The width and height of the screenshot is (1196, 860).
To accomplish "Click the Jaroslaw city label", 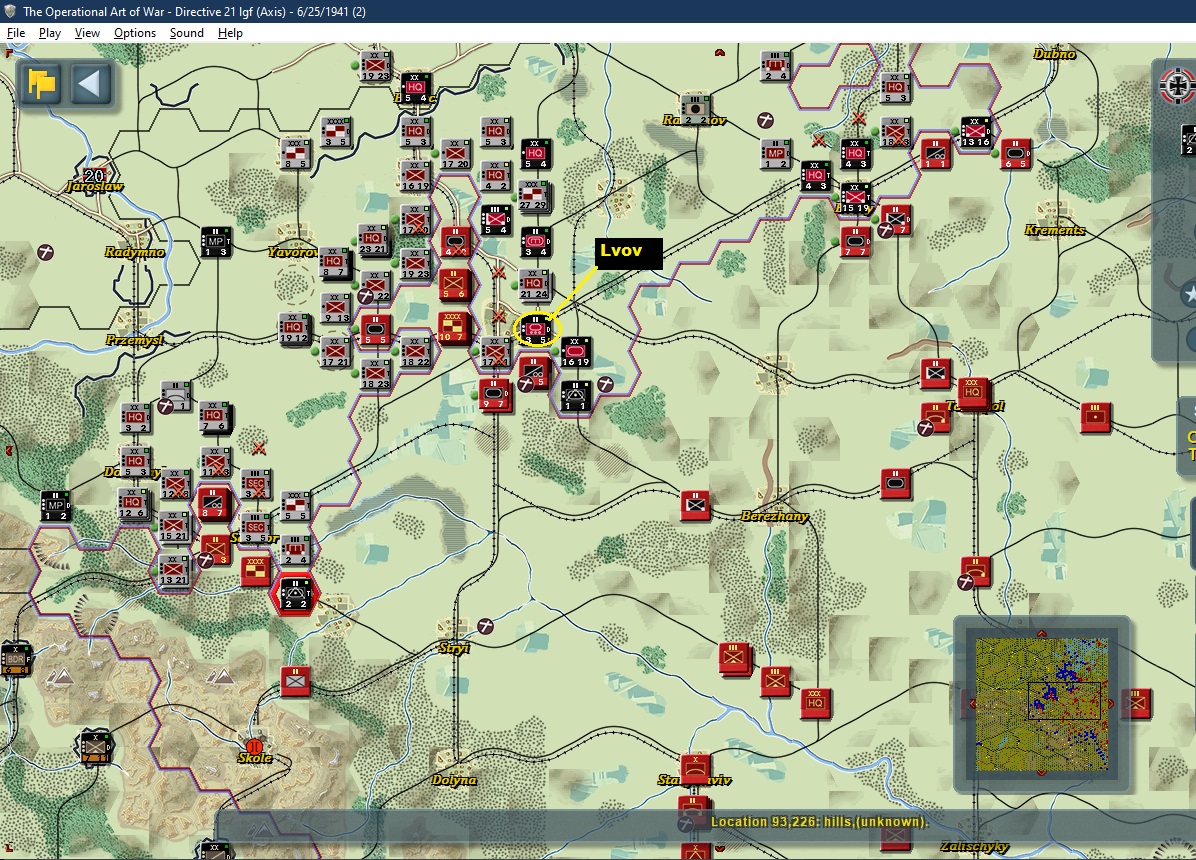I will (95, 186).
